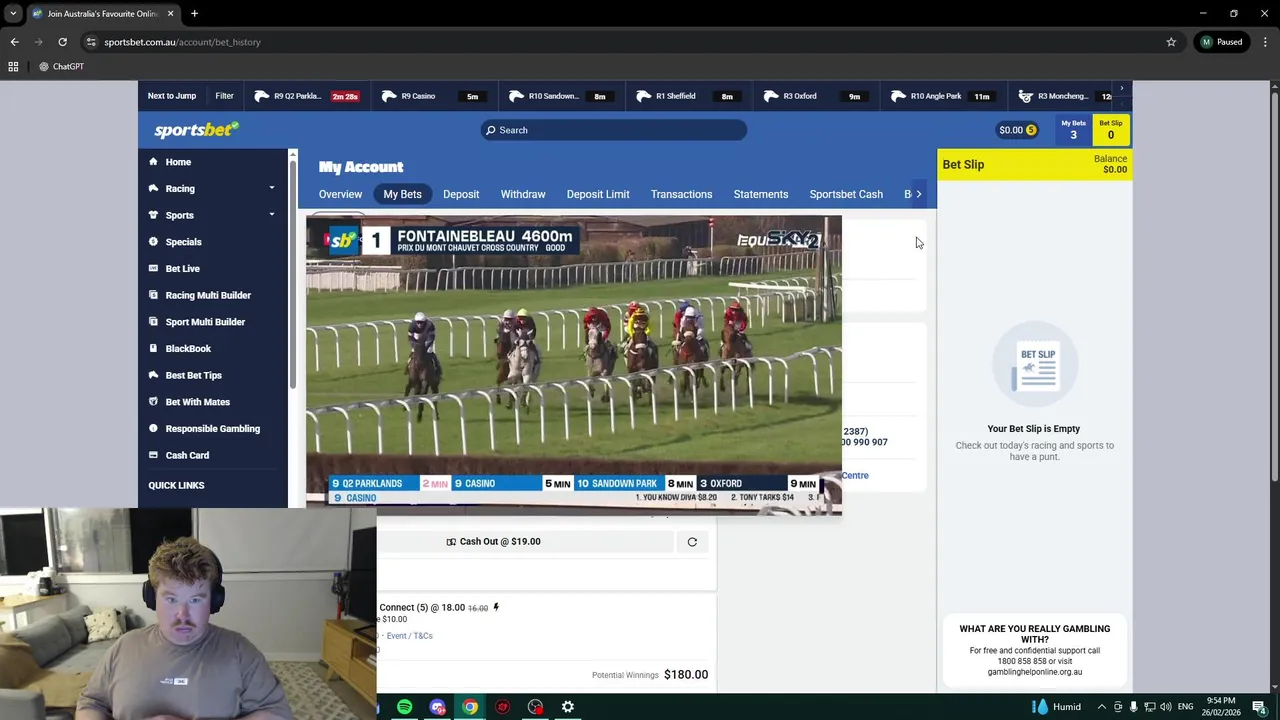This screenshot has width=1280, height=720.
Task: Open R1 Sheffield race
Action: point(689,96)
